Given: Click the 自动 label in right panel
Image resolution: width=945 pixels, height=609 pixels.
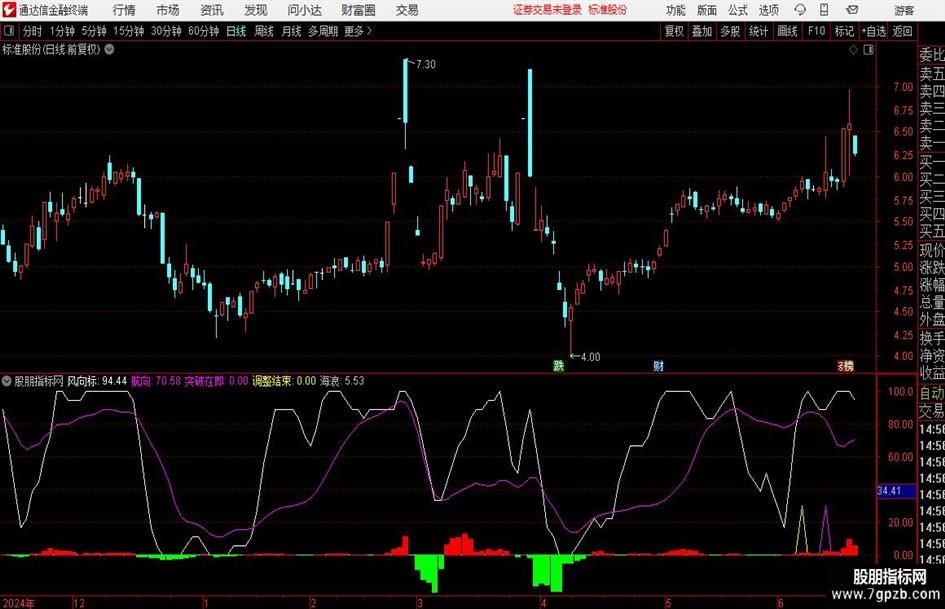Looking at the screenshot, I should click(x=932, y=393).
